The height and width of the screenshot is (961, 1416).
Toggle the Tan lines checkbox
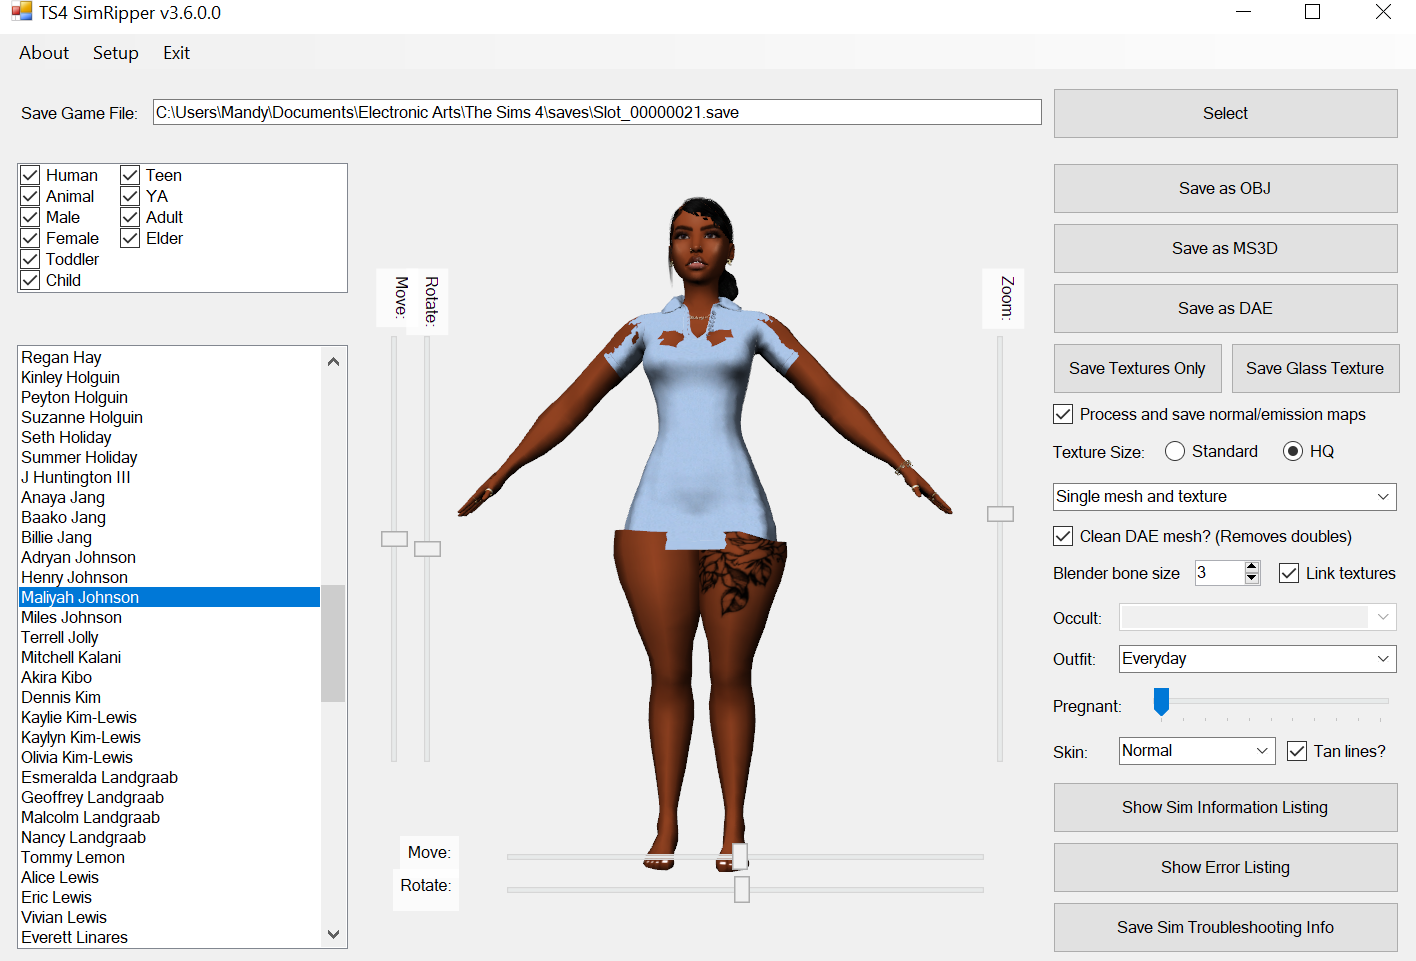click(x=1297, y=751)
